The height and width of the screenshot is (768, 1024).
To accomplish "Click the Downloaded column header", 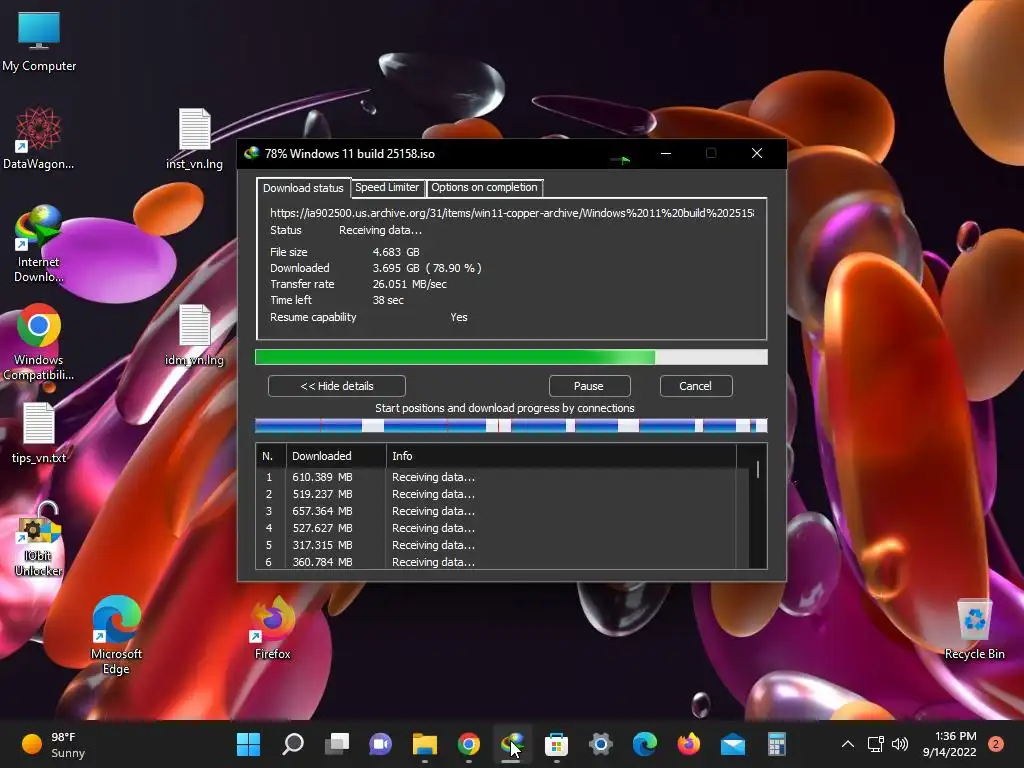I will point(336,456).
